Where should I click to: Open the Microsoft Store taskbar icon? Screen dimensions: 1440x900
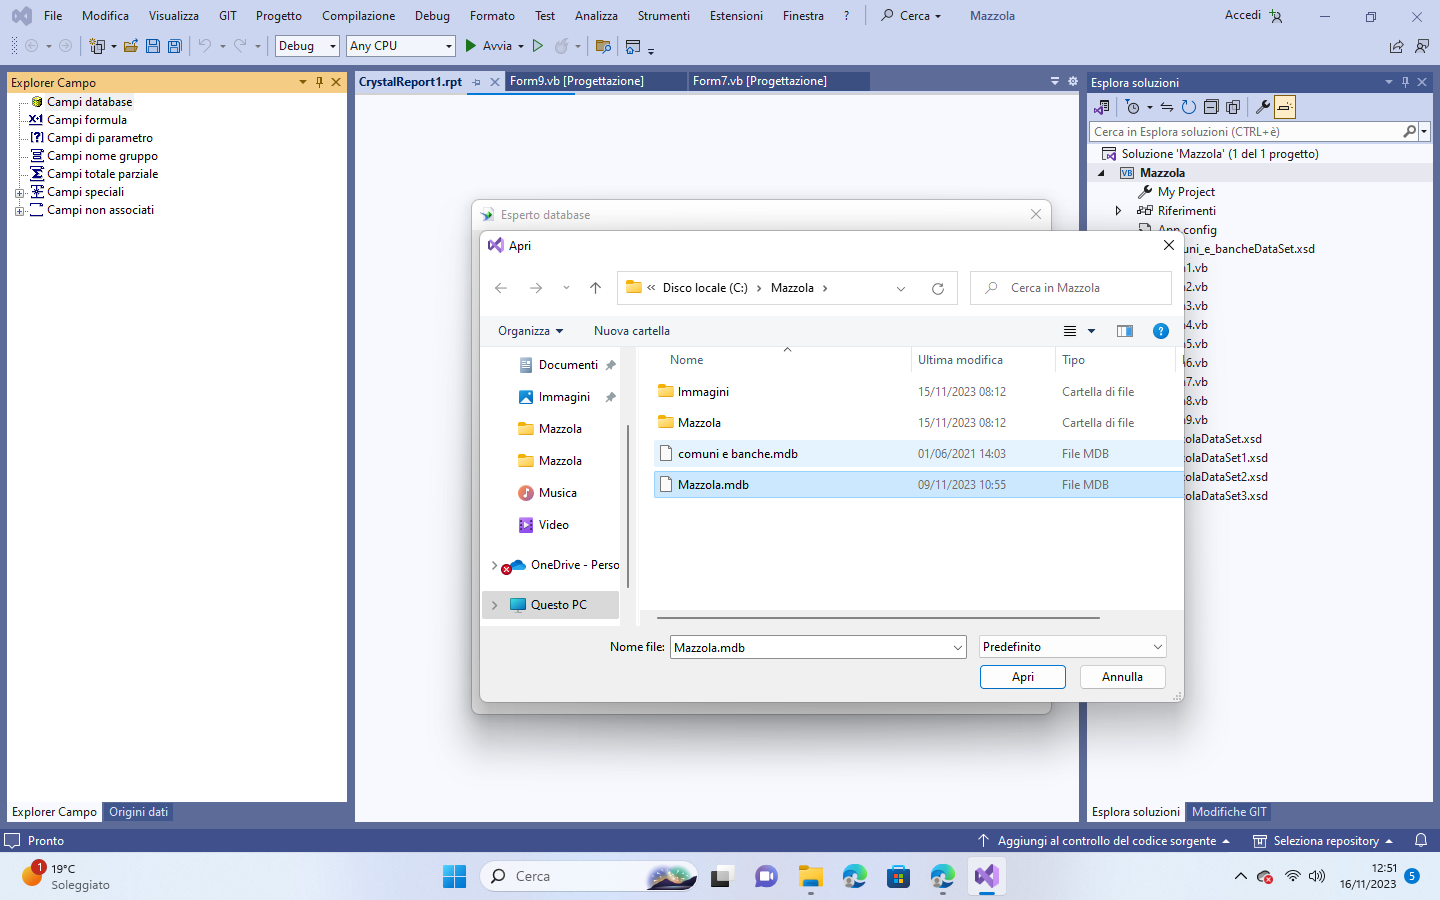898,876
